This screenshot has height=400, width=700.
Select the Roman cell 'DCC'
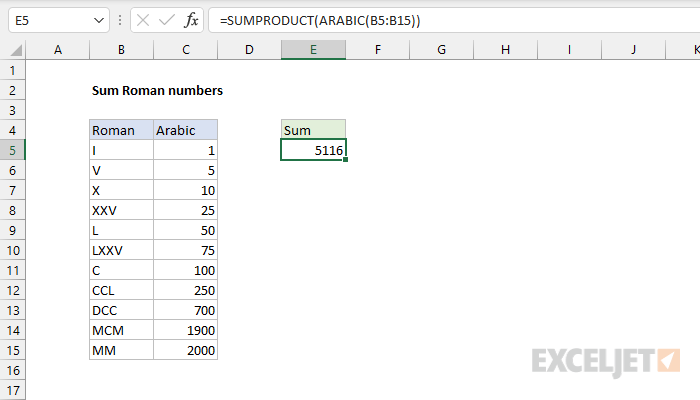tap(121, 310)
